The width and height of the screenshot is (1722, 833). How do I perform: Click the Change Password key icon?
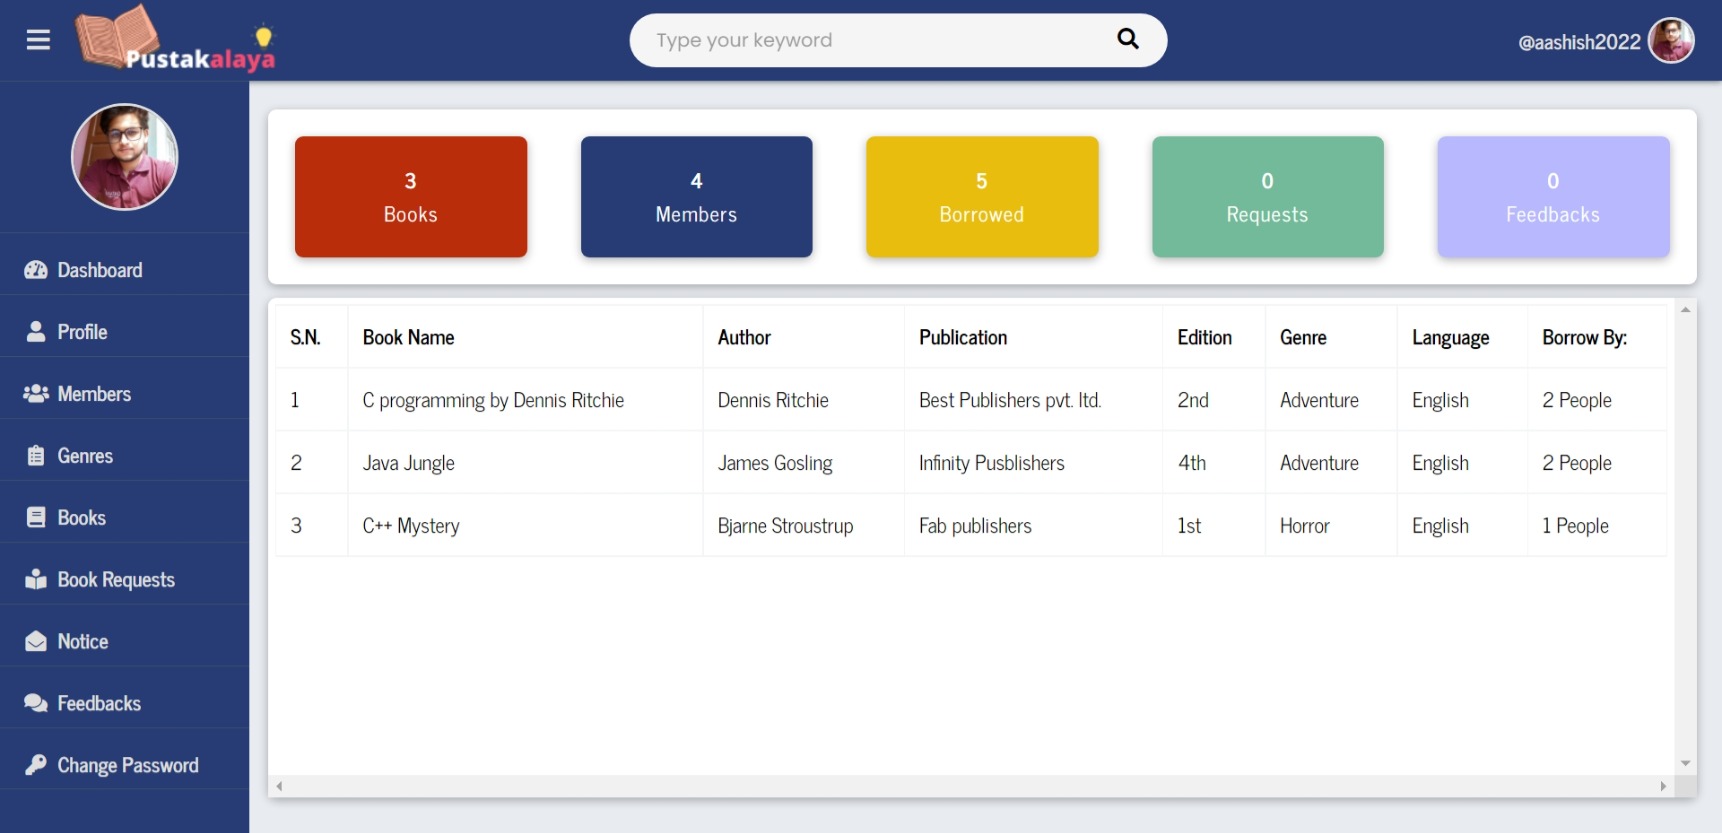click(x=36, y=765)
